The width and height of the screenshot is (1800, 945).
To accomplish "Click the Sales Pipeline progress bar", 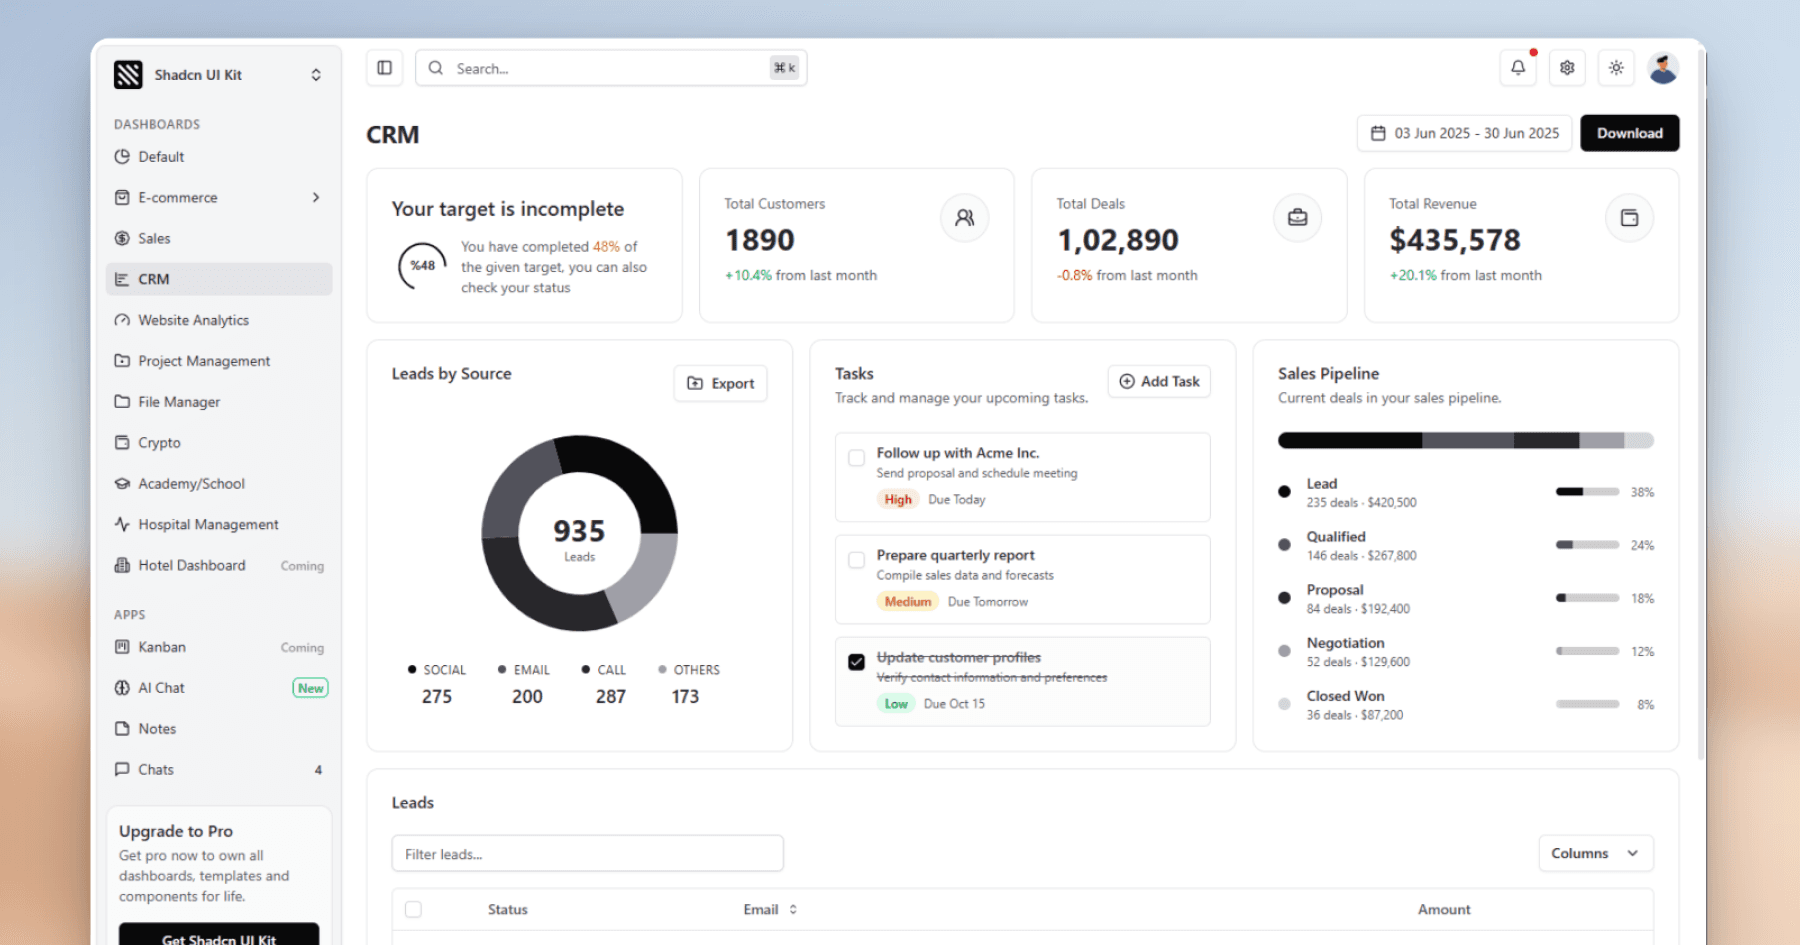I will point(1465,439).
